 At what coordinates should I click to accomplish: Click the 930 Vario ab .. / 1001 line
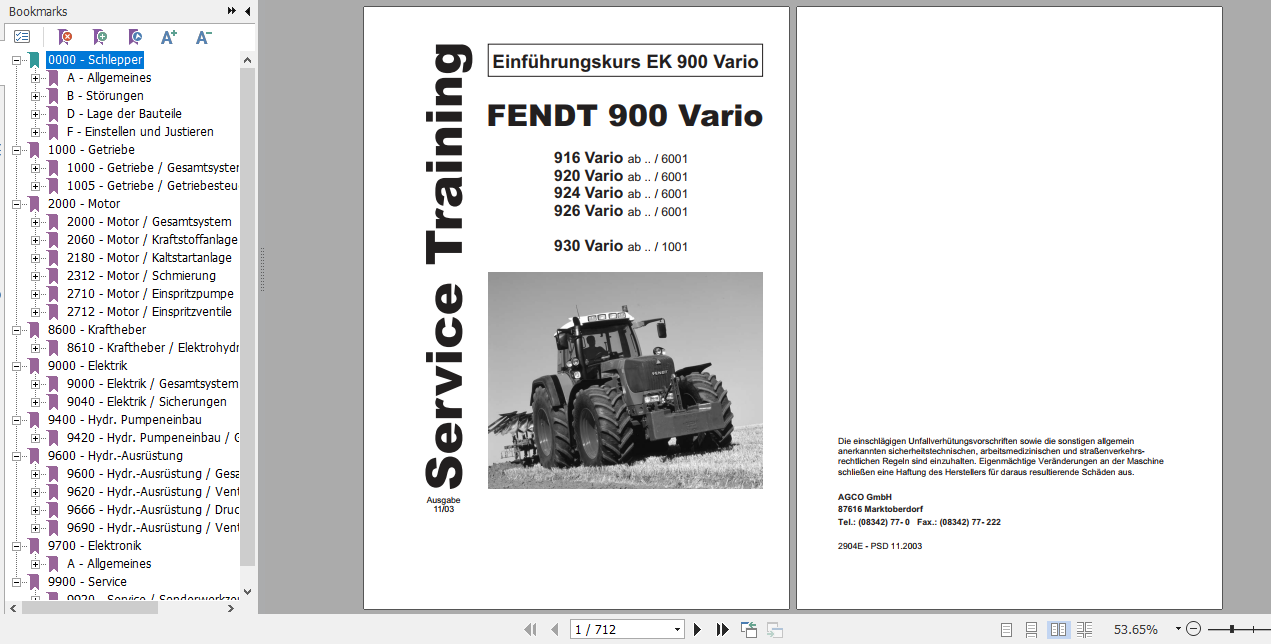(x=621, y=246)
